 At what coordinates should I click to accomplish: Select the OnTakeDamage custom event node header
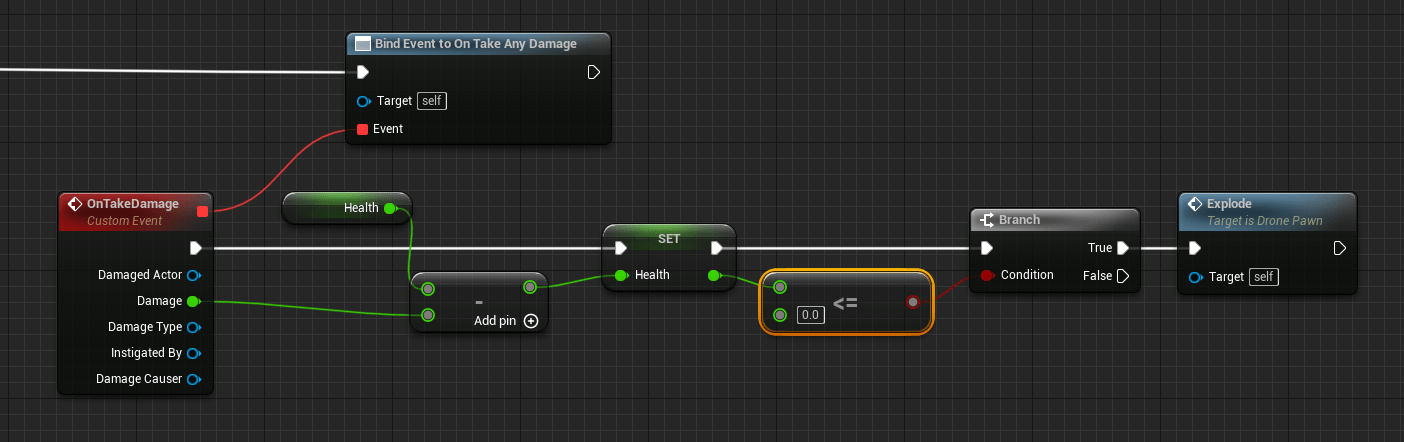[x=135, y=211]
